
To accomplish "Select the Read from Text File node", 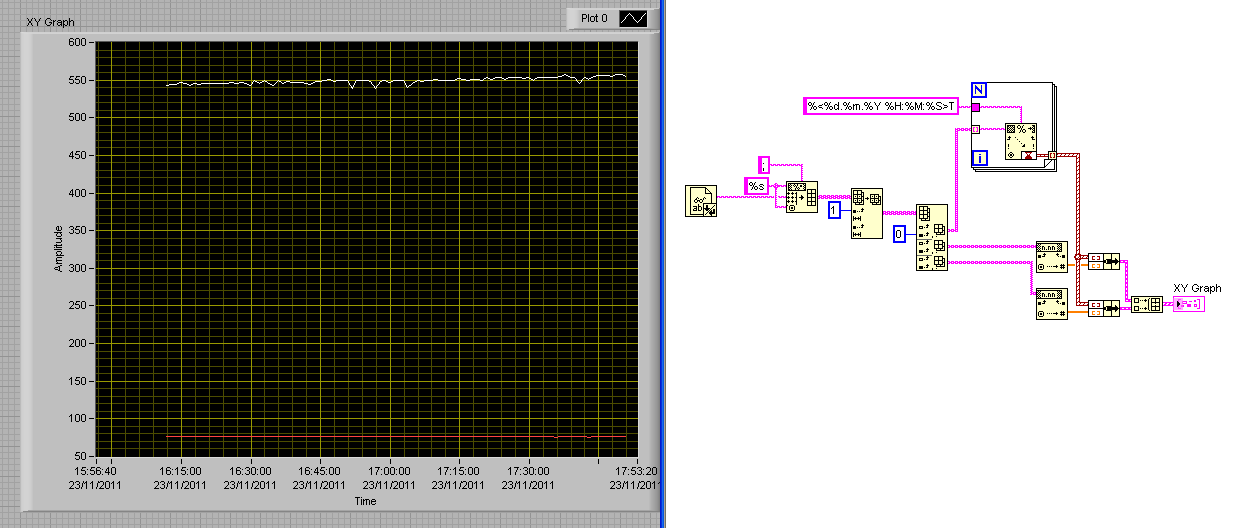I will pos(701,201).
